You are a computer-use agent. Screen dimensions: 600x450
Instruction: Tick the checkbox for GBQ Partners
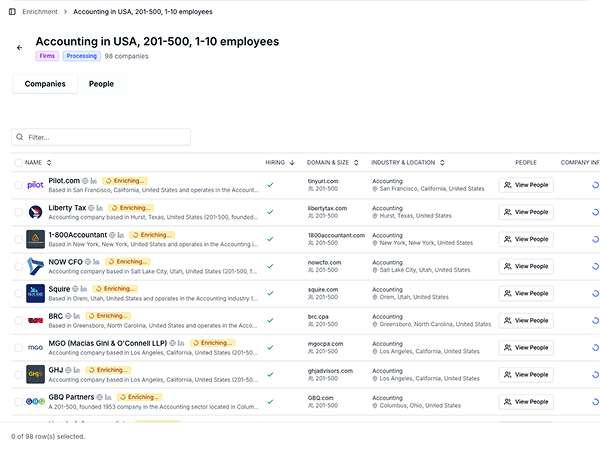pyautogui.click(x=18, y=402)
